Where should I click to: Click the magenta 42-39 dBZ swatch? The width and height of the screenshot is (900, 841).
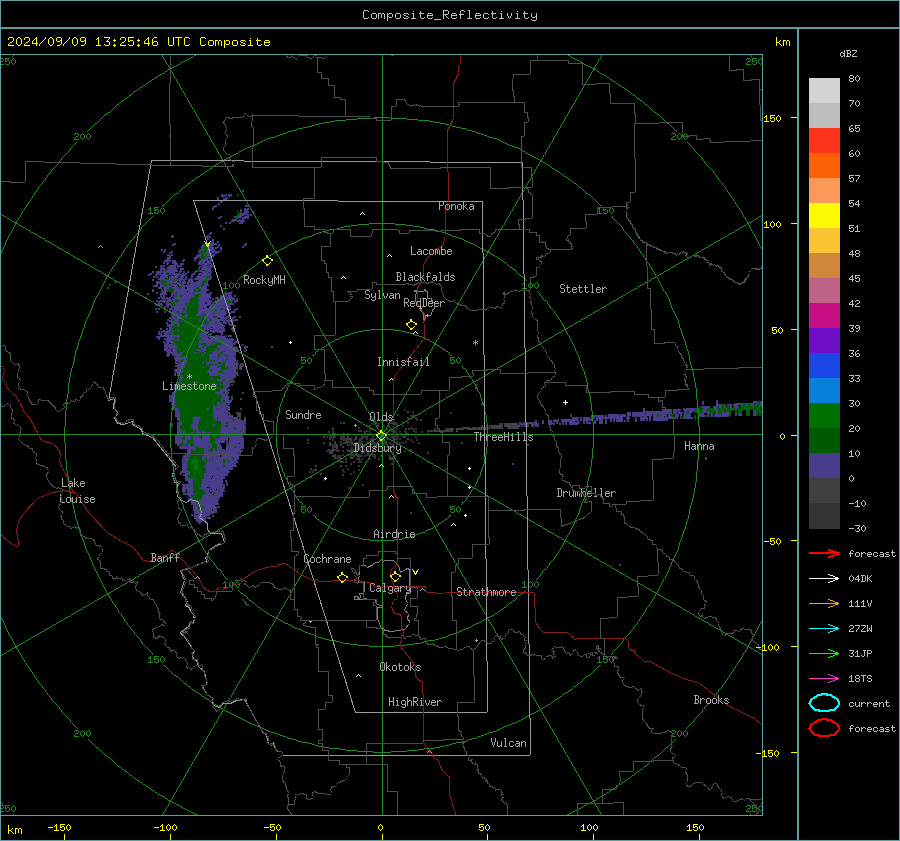(x=824, y=316)
